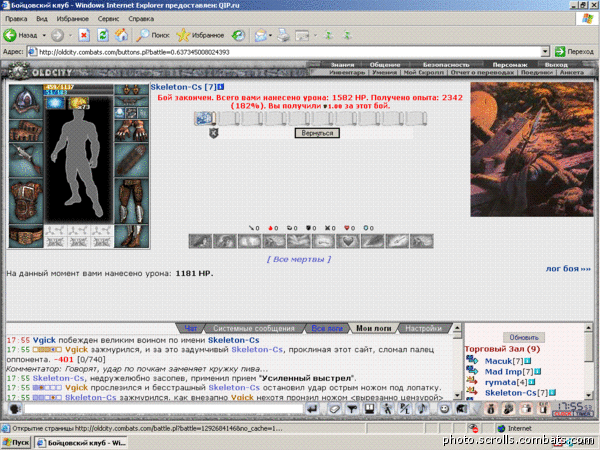Click chat log scrollbar up arrow
Viewport: 600px width, 450px height.
click(x=457, y=328)
